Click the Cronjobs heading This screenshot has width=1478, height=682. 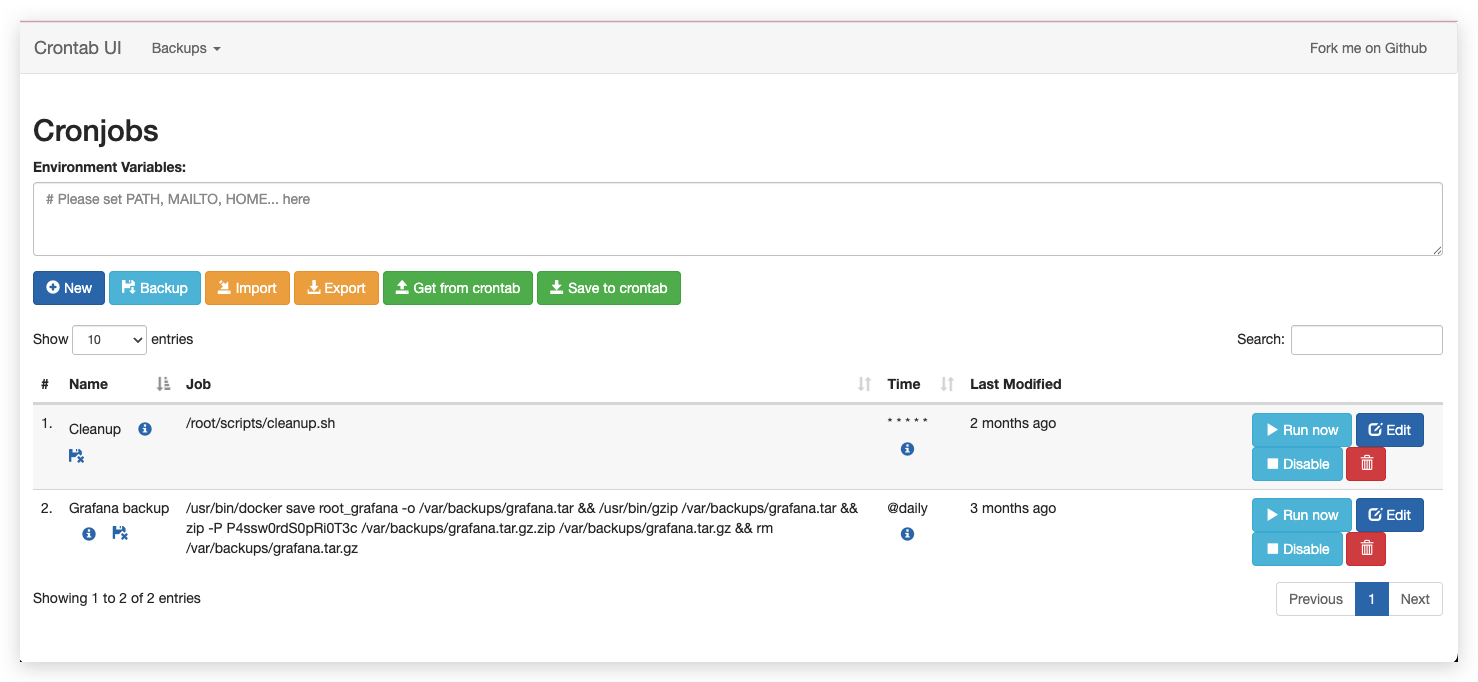click(x=96, y=131)
